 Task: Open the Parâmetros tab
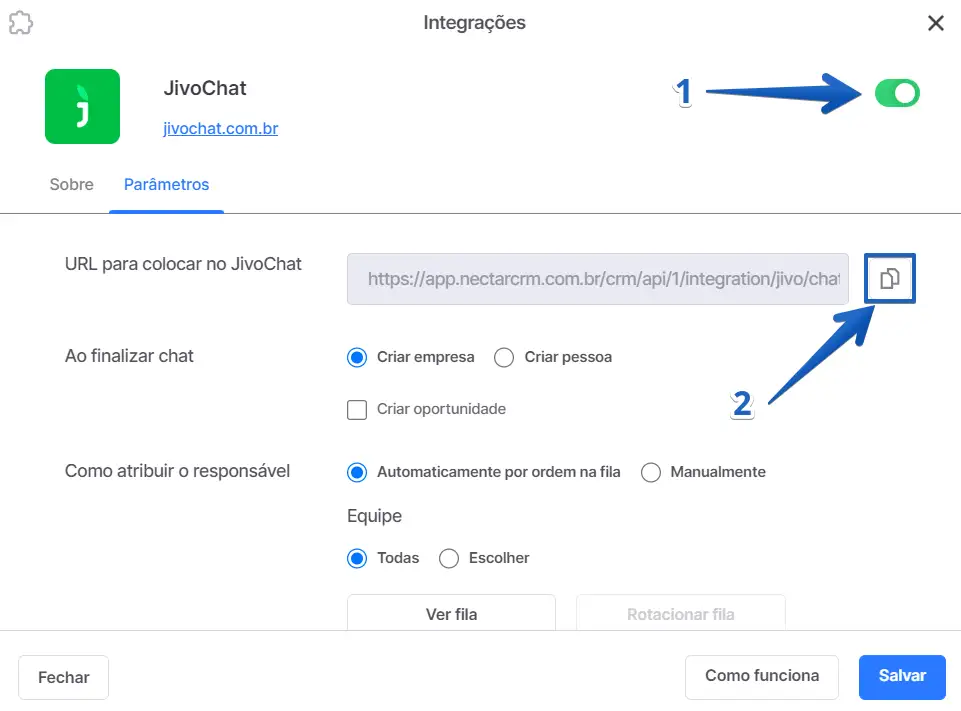click(166, 185)
